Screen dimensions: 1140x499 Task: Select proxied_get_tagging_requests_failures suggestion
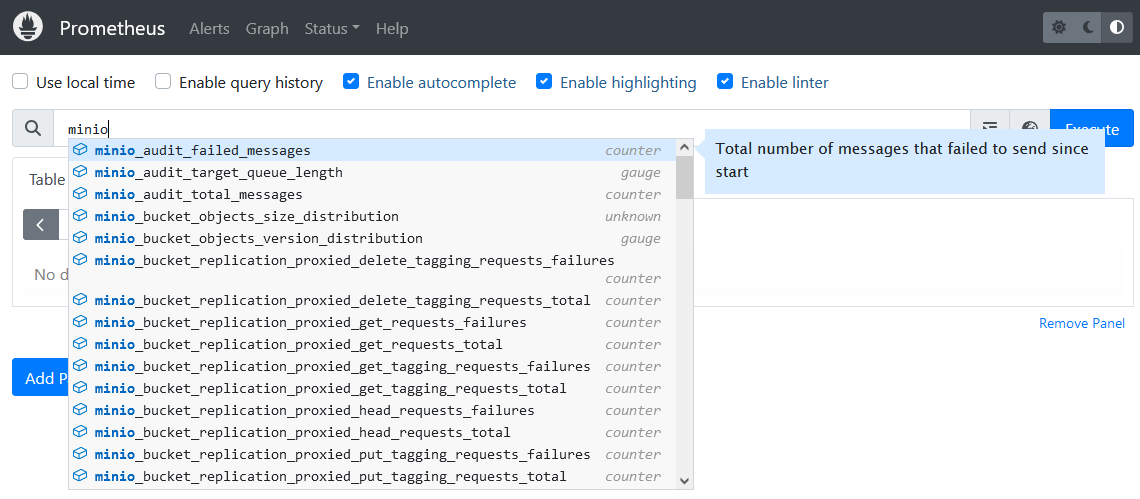372,366
